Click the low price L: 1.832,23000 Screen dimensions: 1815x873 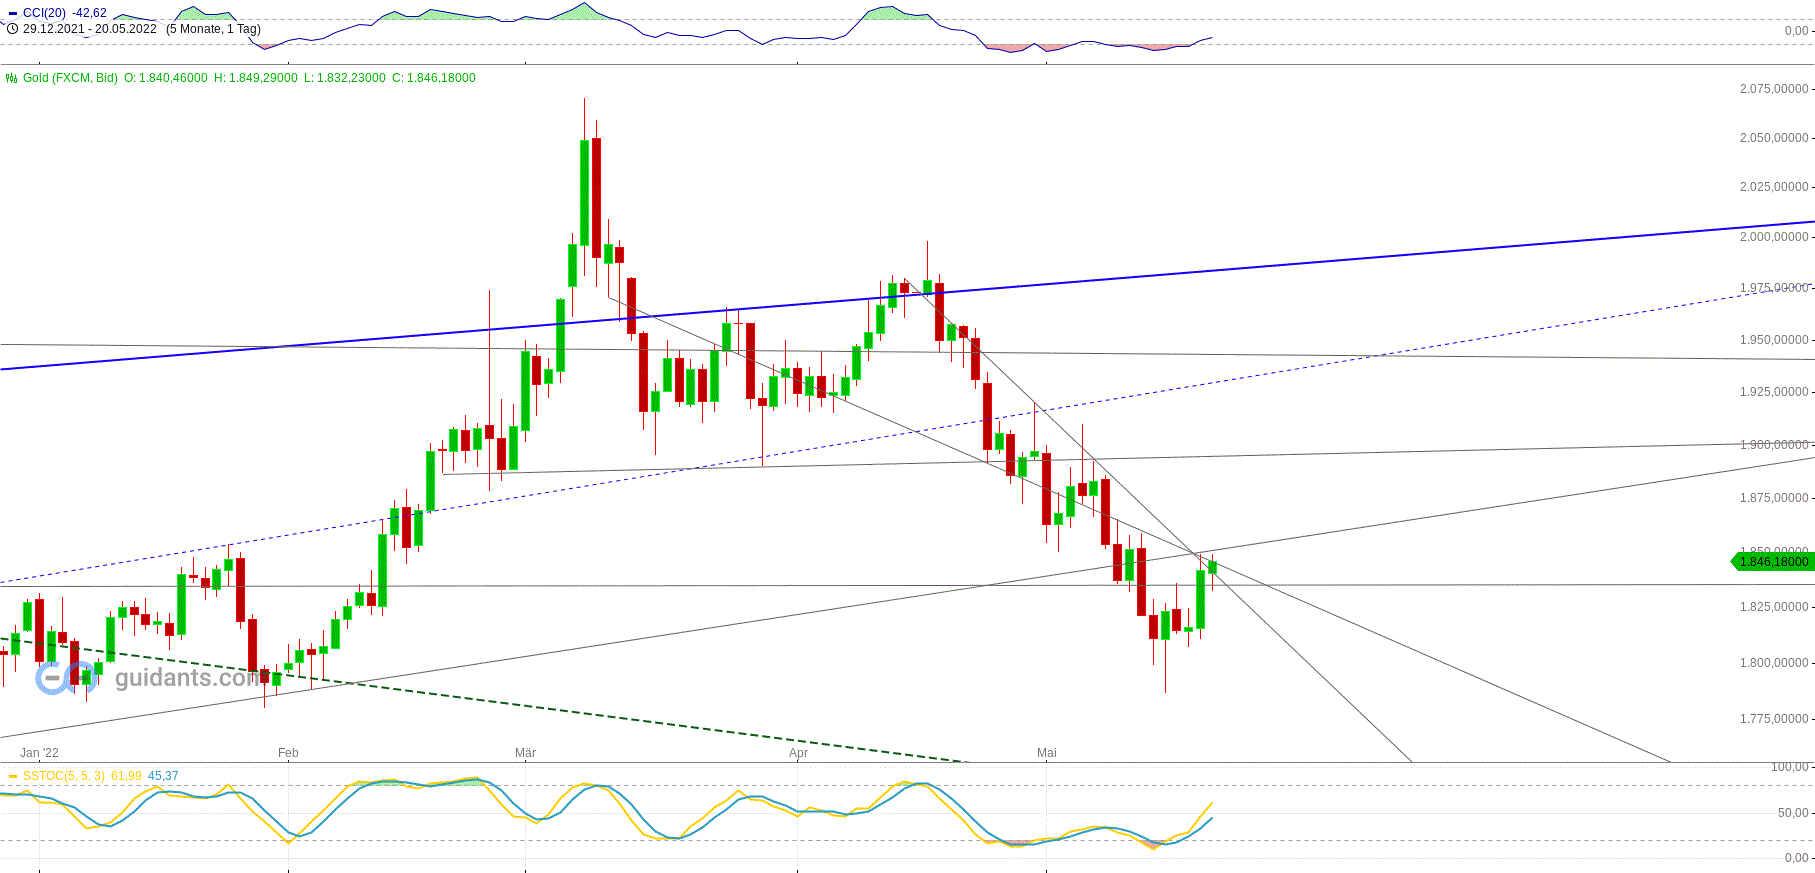point(345,78)
